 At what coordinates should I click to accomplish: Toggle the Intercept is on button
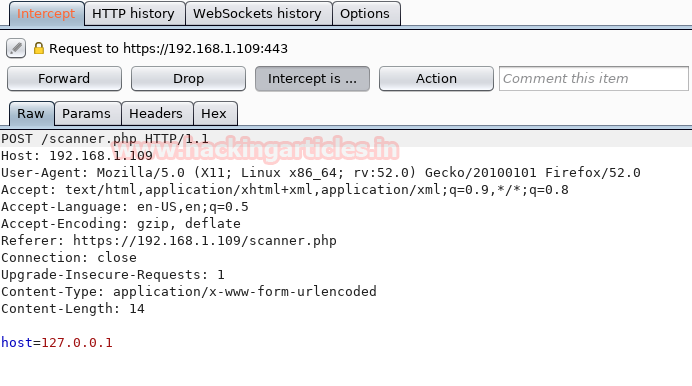tap(312, 79)
